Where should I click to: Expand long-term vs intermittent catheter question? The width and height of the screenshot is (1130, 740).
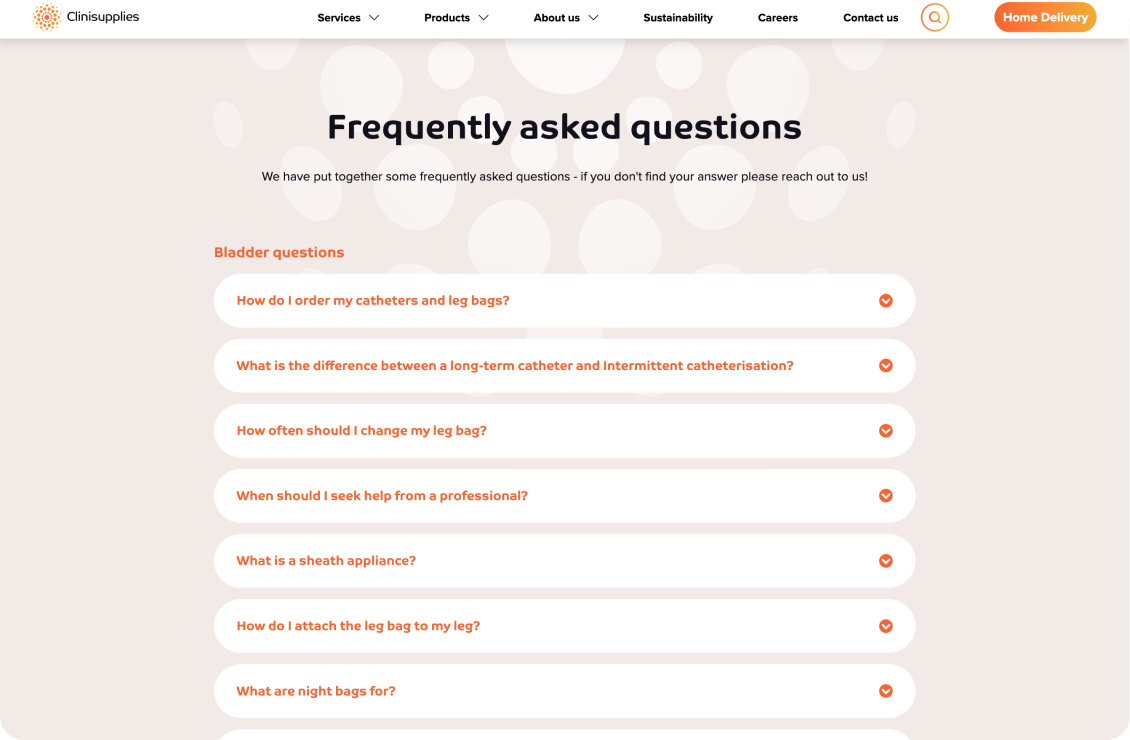click(564, 365)
